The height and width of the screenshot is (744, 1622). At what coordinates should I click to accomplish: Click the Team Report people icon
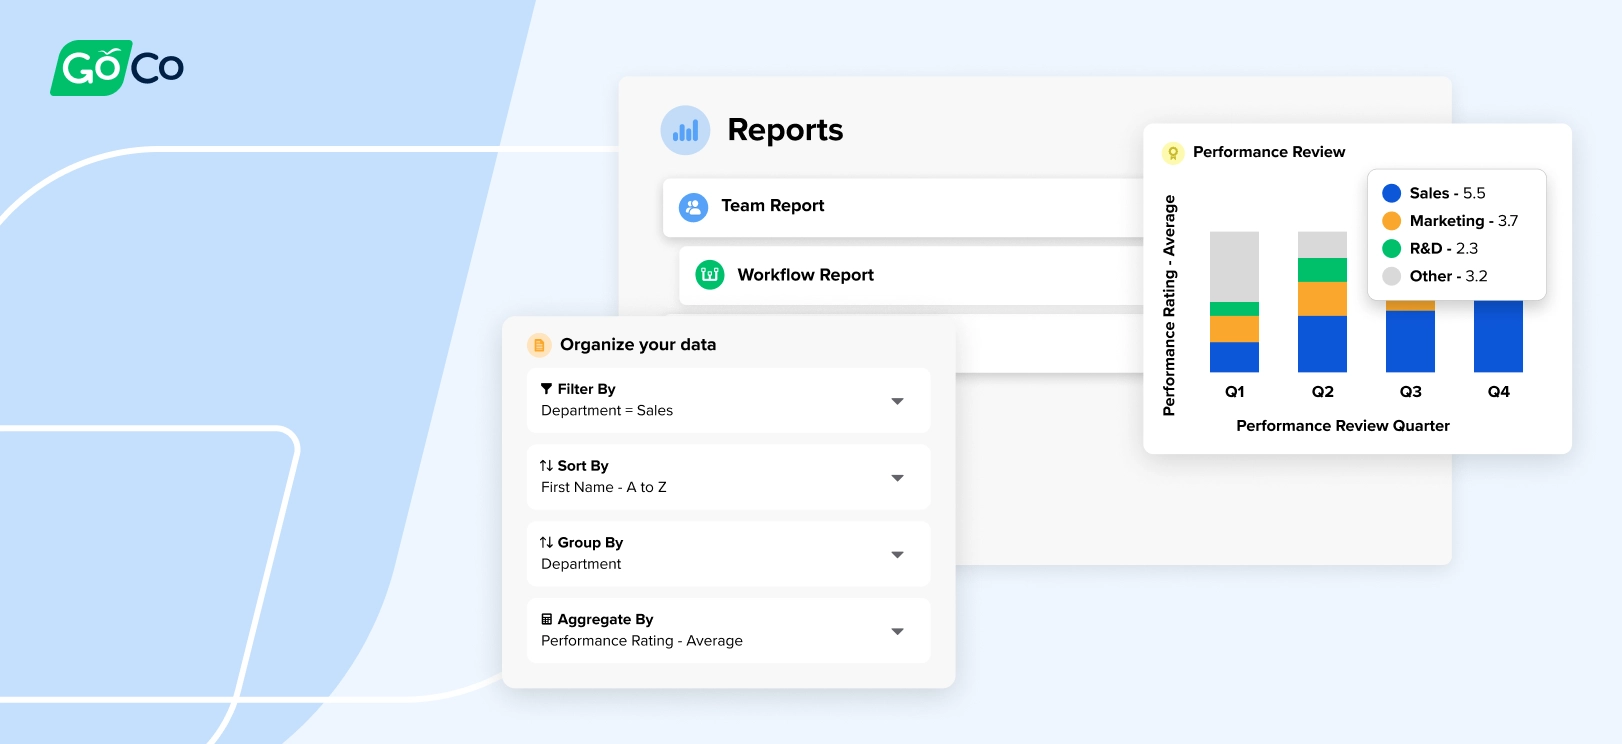pyautogui.click(x=693, y=207)
